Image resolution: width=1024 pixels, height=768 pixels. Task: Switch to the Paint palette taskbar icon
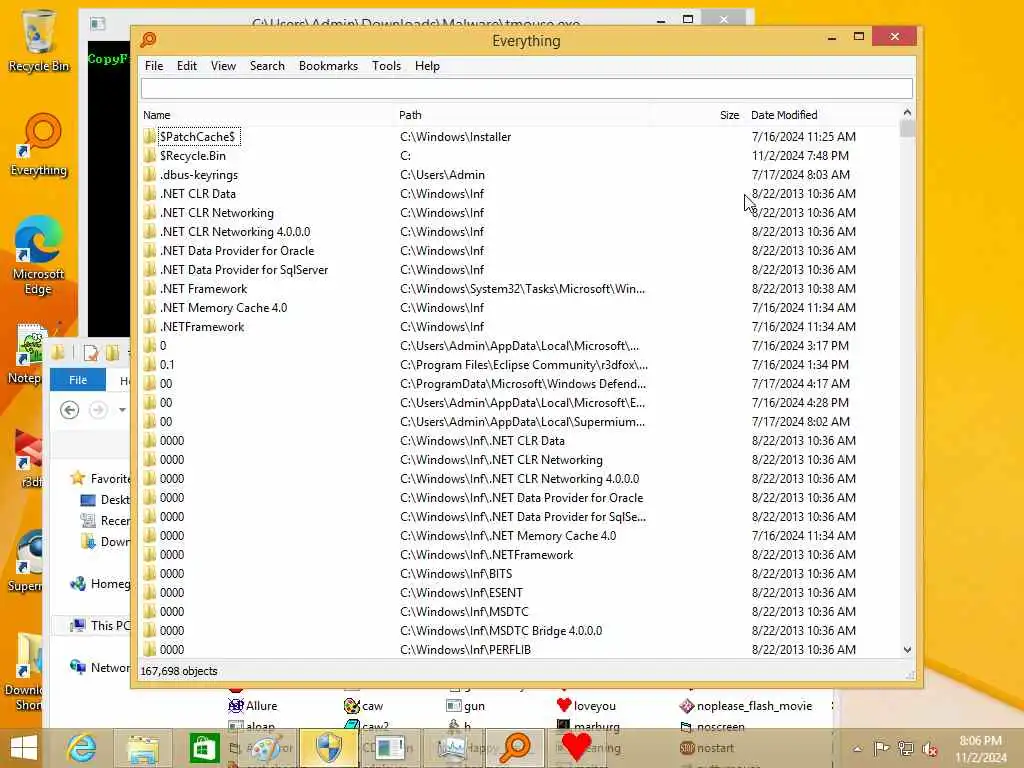coord(266,748)
